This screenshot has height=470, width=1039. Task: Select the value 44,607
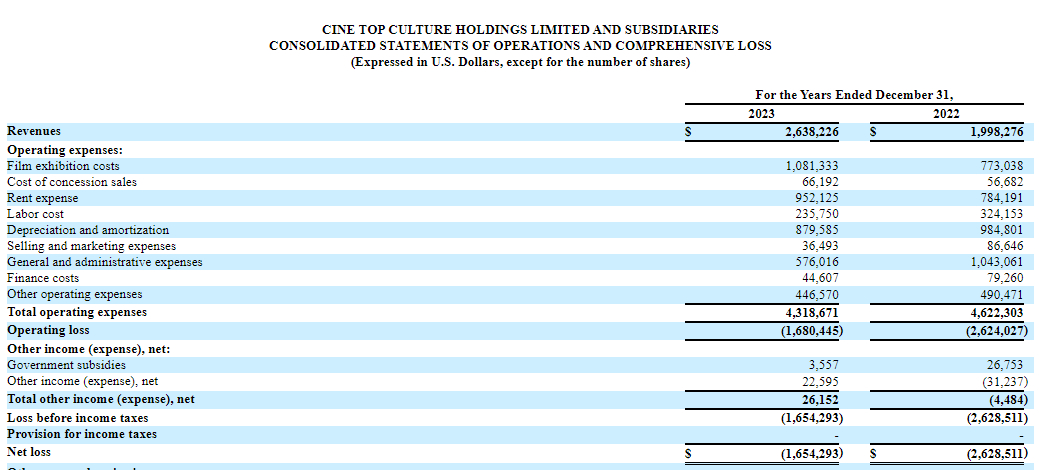(820, 278)
